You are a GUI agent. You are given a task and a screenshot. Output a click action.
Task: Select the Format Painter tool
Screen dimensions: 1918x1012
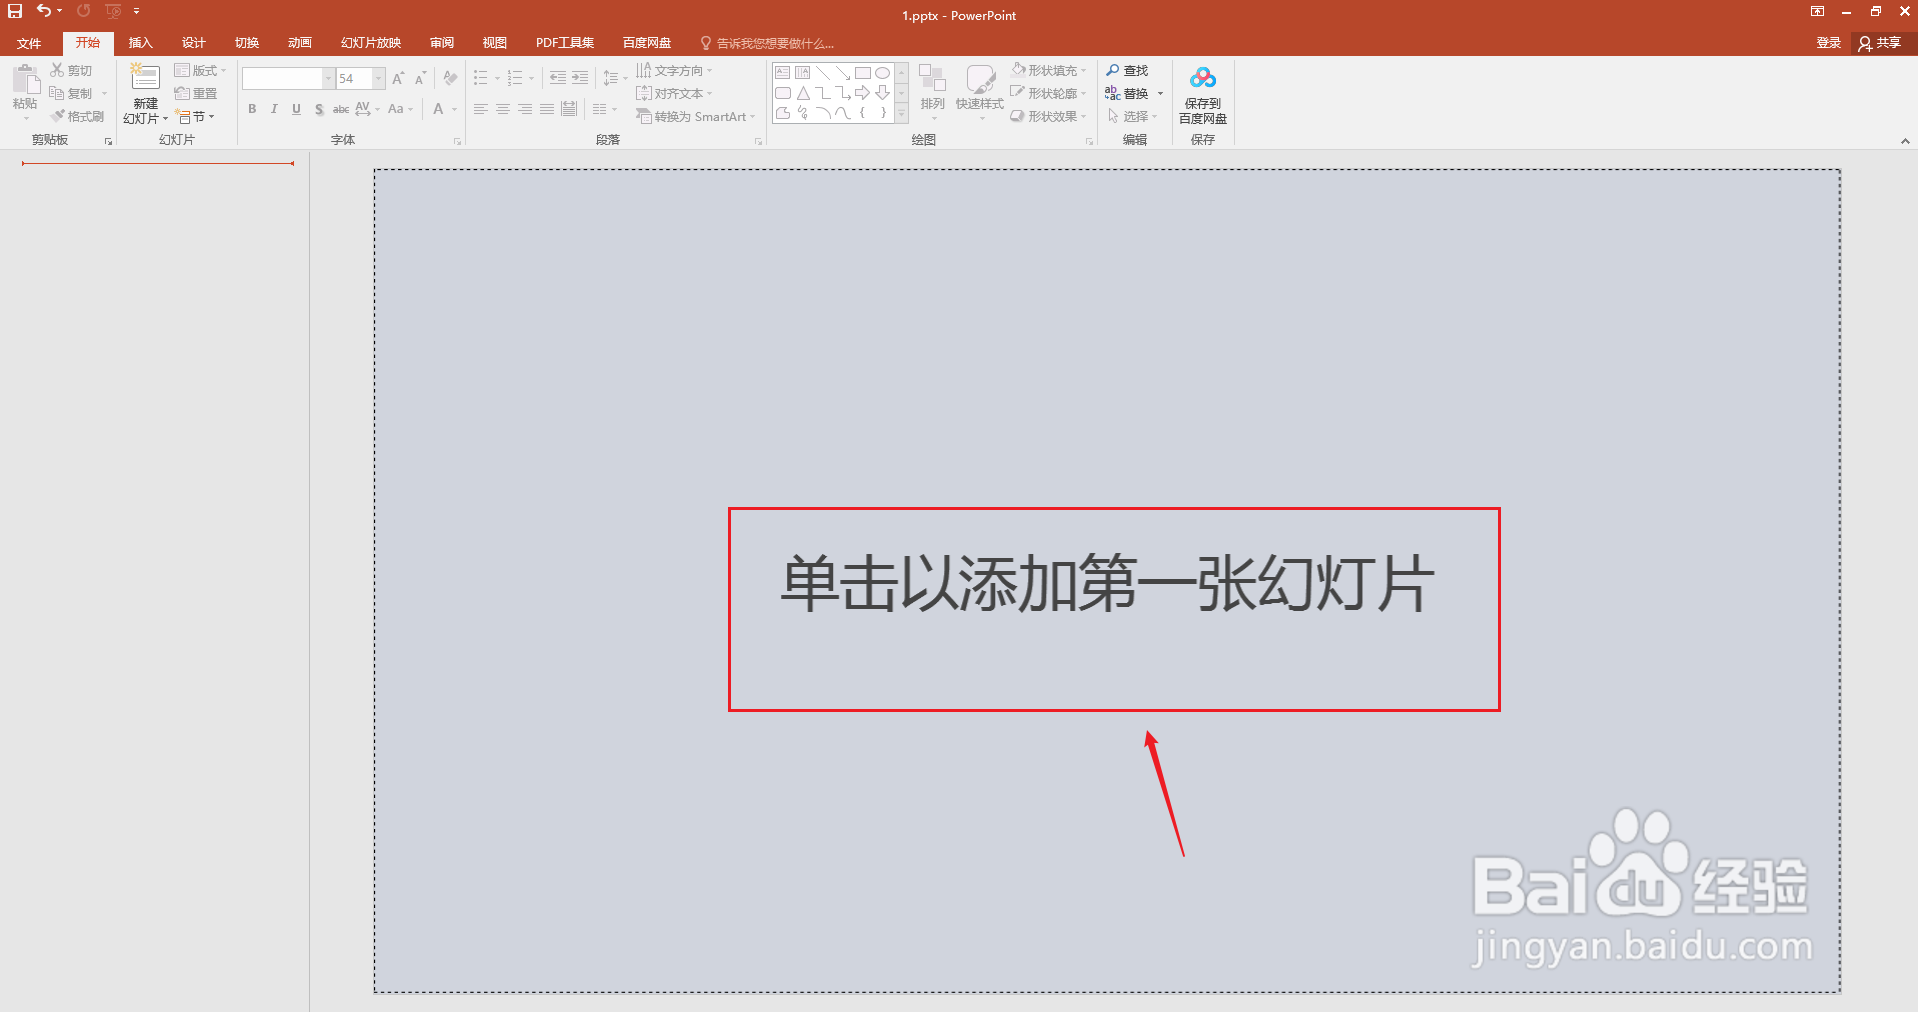78,115
